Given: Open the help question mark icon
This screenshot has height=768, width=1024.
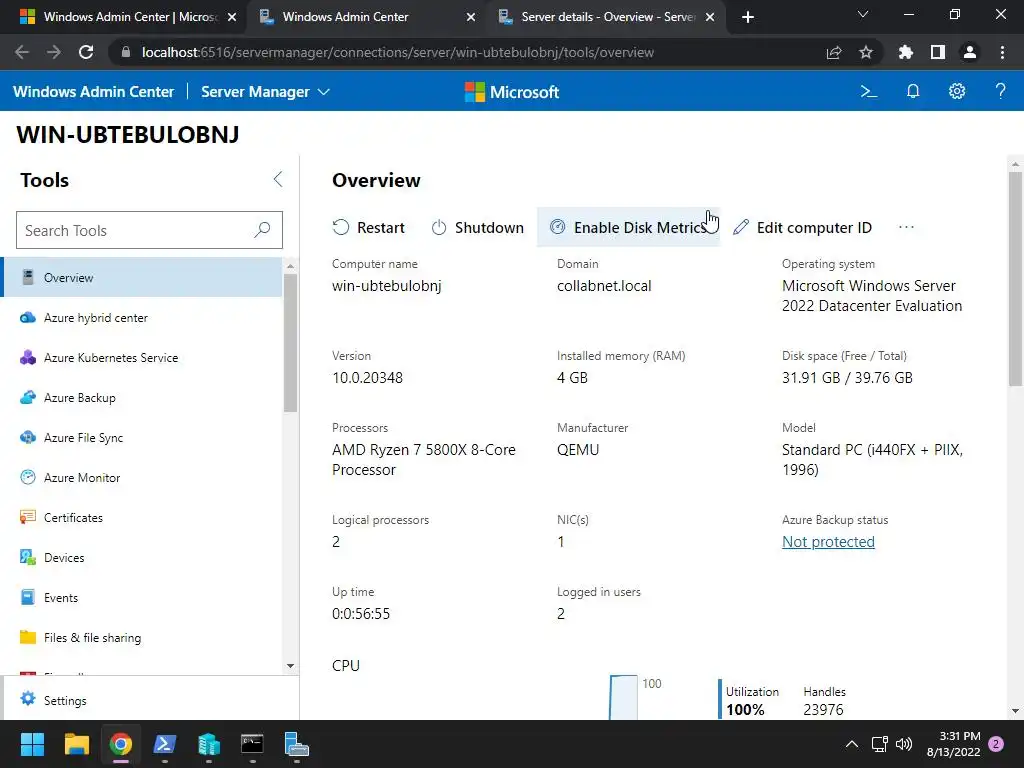Looking at the screenshot, I should tap(1000, 91).
